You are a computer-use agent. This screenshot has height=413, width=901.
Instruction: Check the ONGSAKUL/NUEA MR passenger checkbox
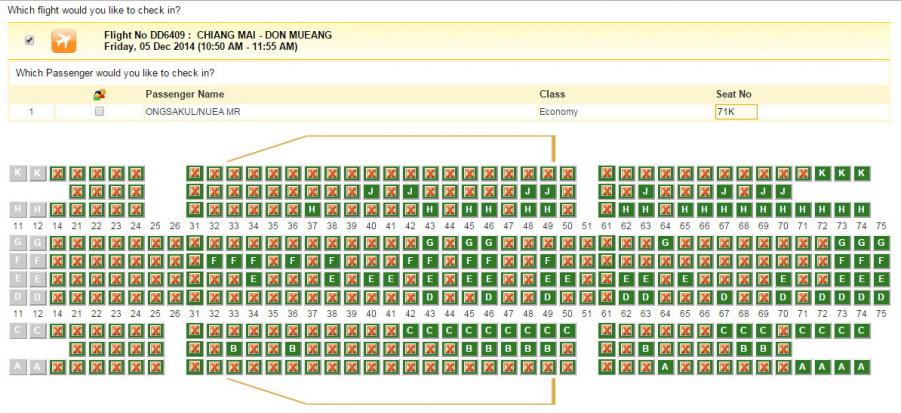pyautogui.click(x=99, y=112)
